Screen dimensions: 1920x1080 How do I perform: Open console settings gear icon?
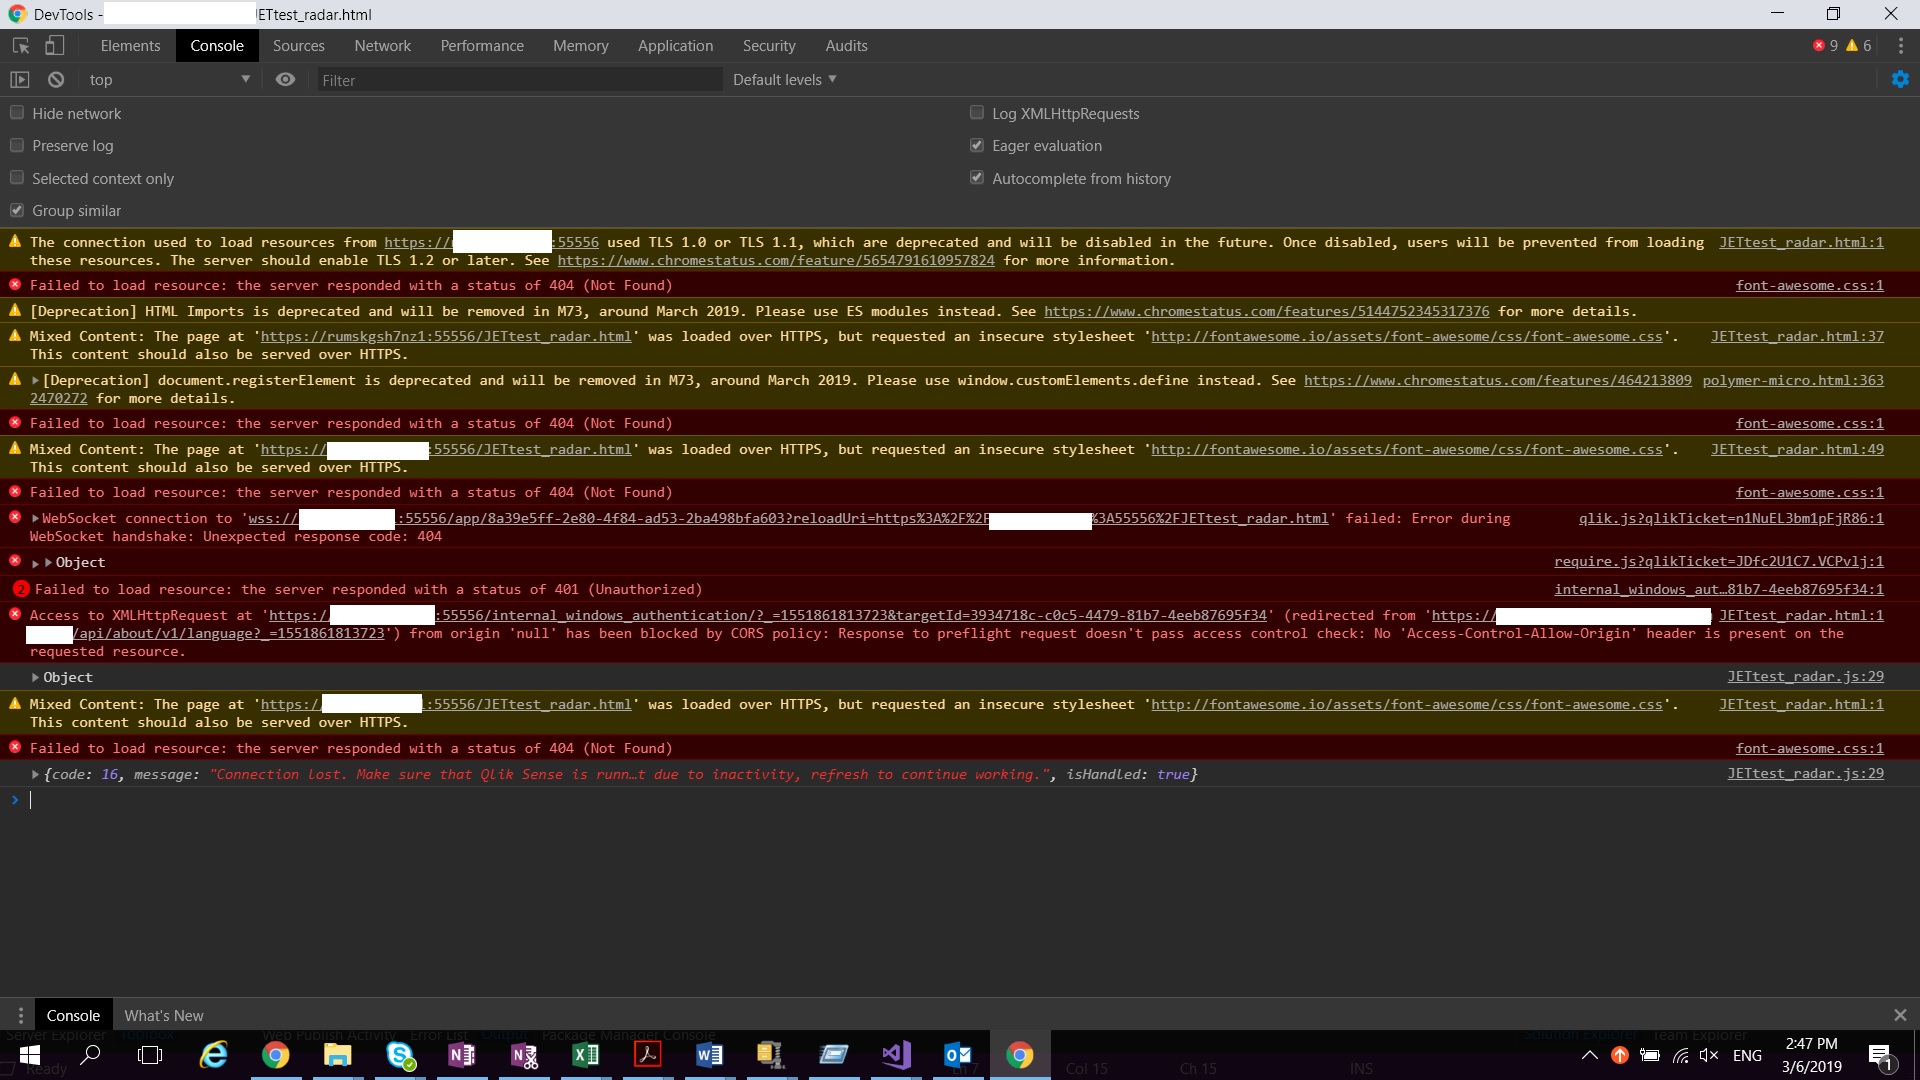pyautogui.click(x=1900, y=80)
